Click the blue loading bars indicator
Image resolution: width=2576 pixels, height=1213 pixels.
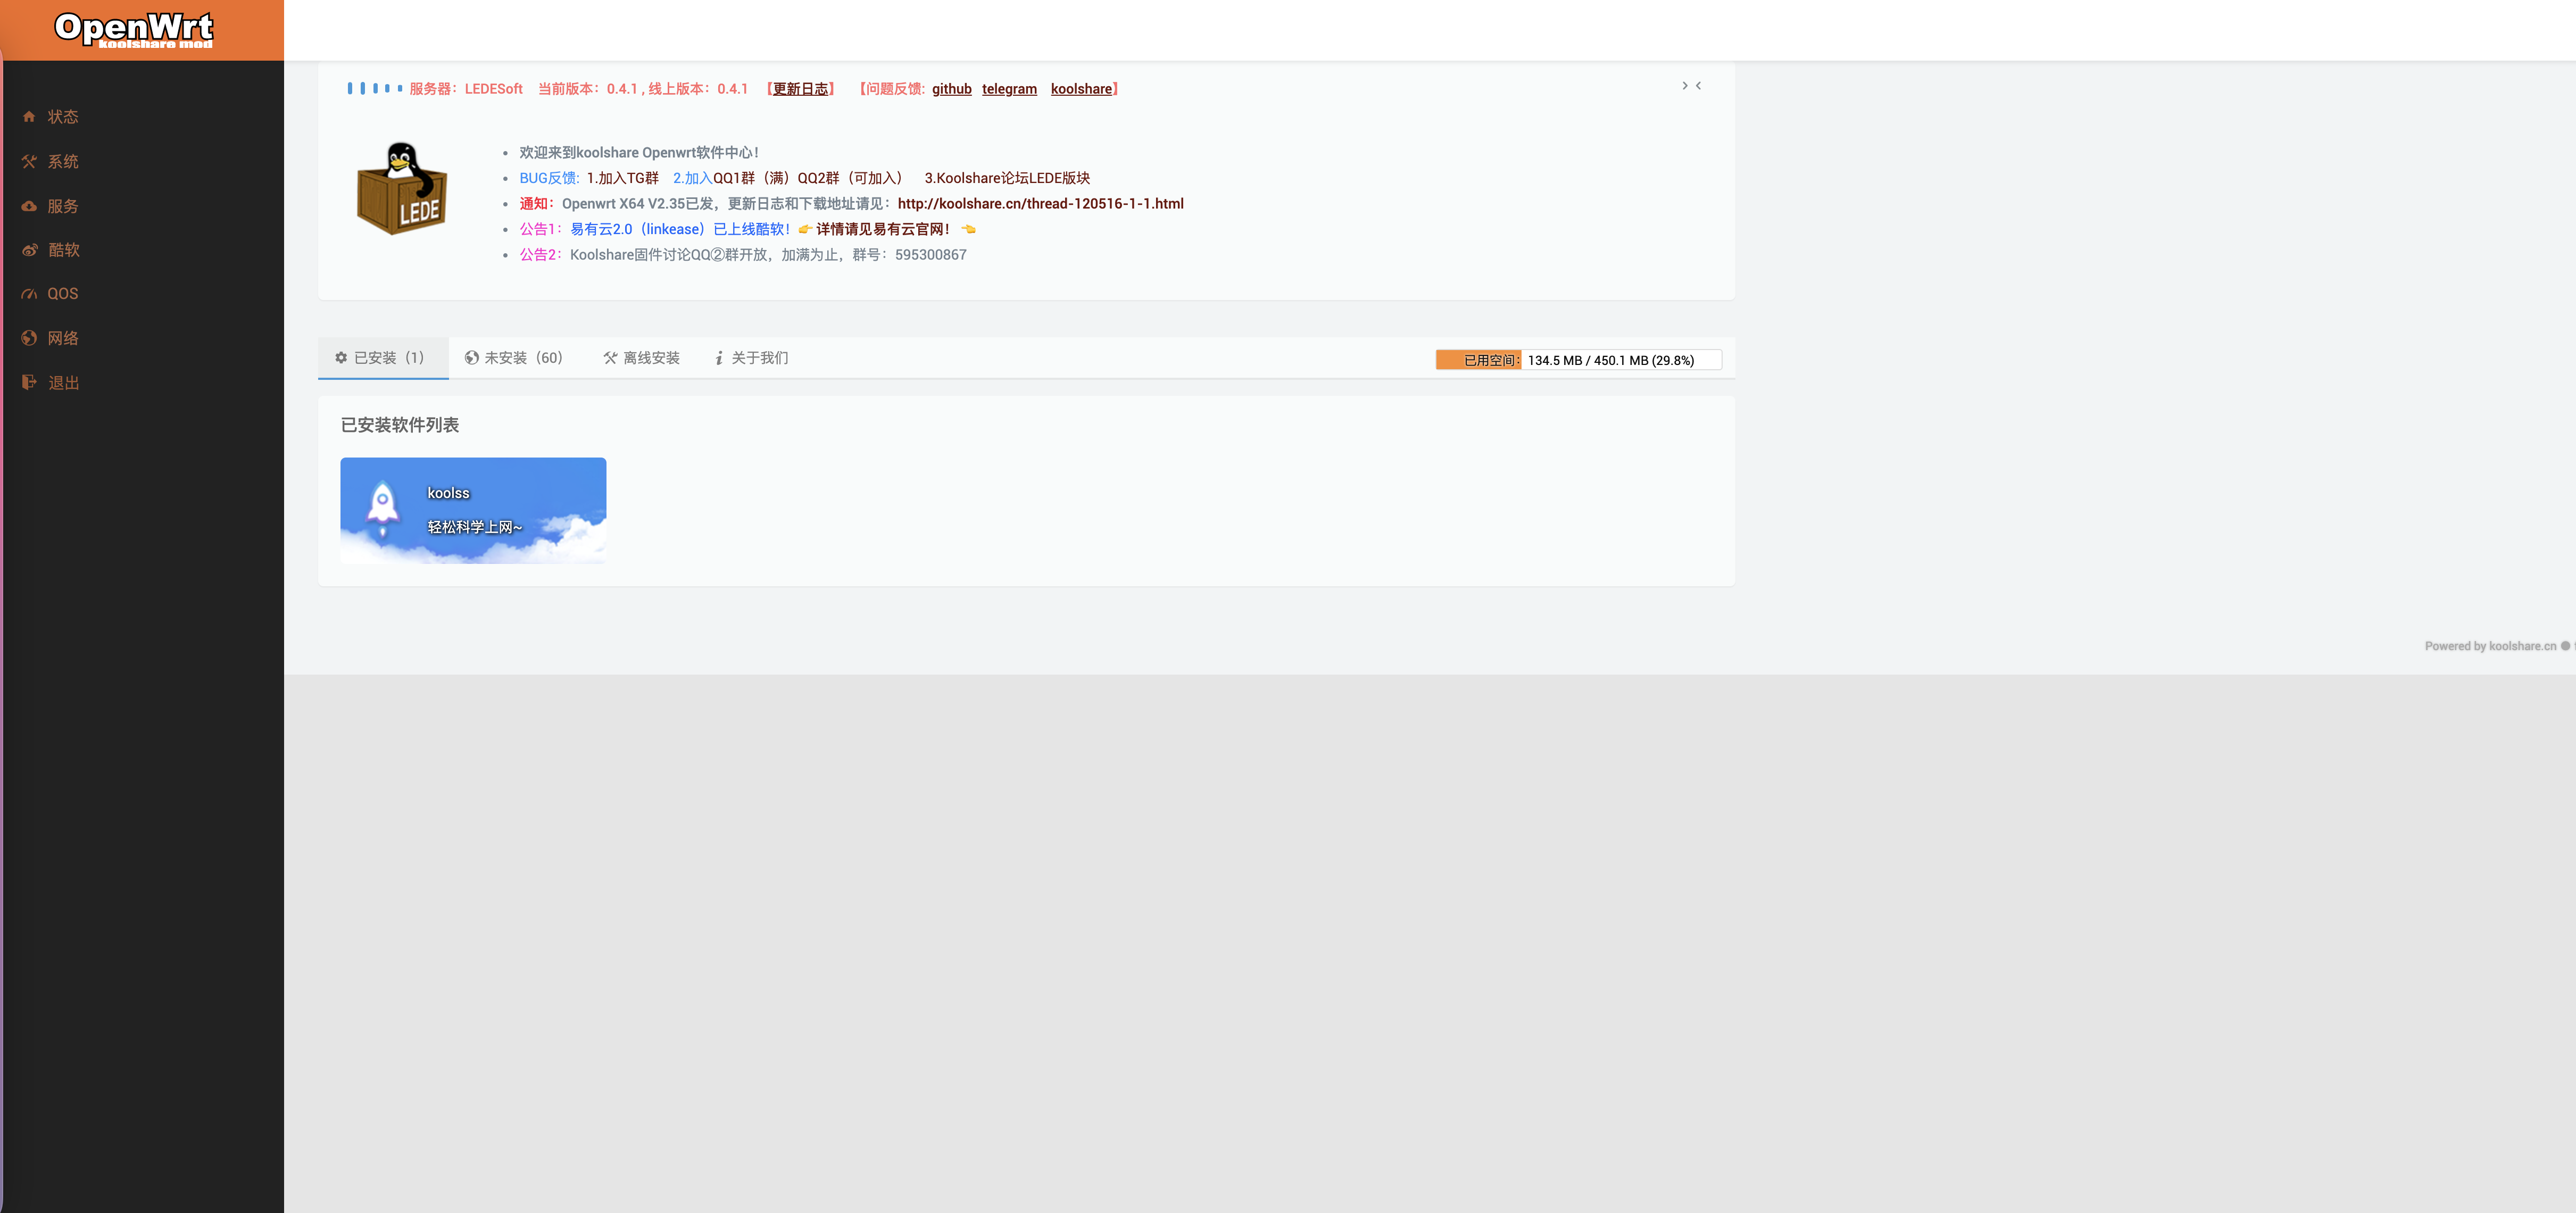pos(375,89)
